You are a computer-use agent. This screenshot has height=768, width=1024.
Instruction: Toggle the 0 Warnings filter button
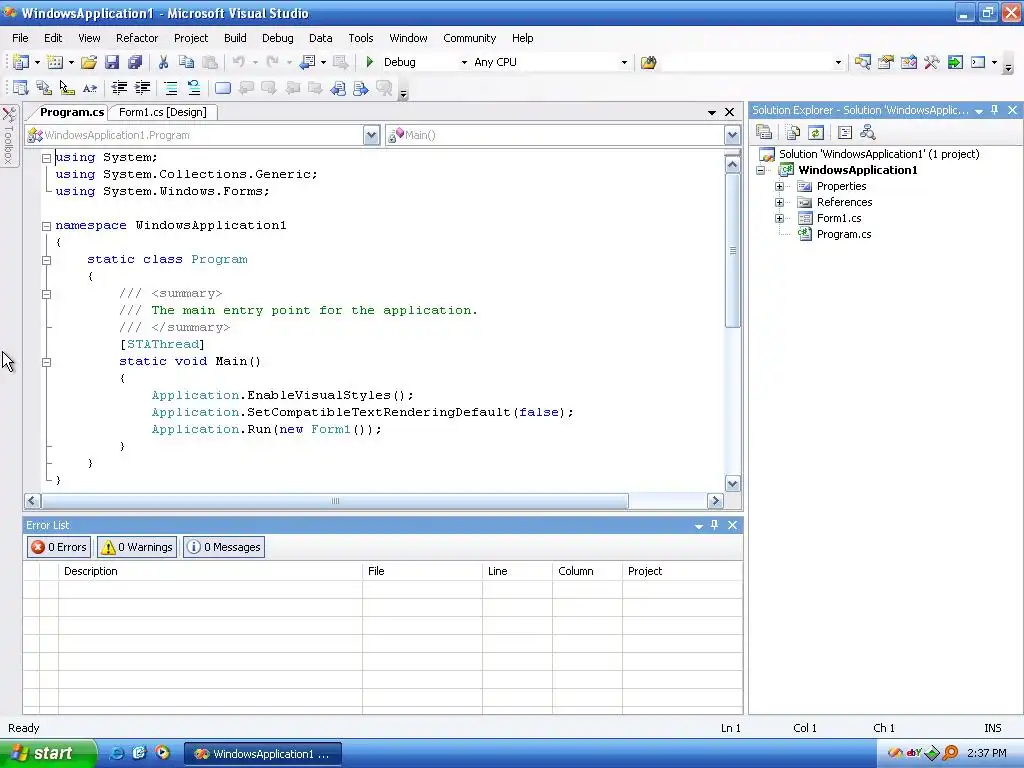coord(137,547)
